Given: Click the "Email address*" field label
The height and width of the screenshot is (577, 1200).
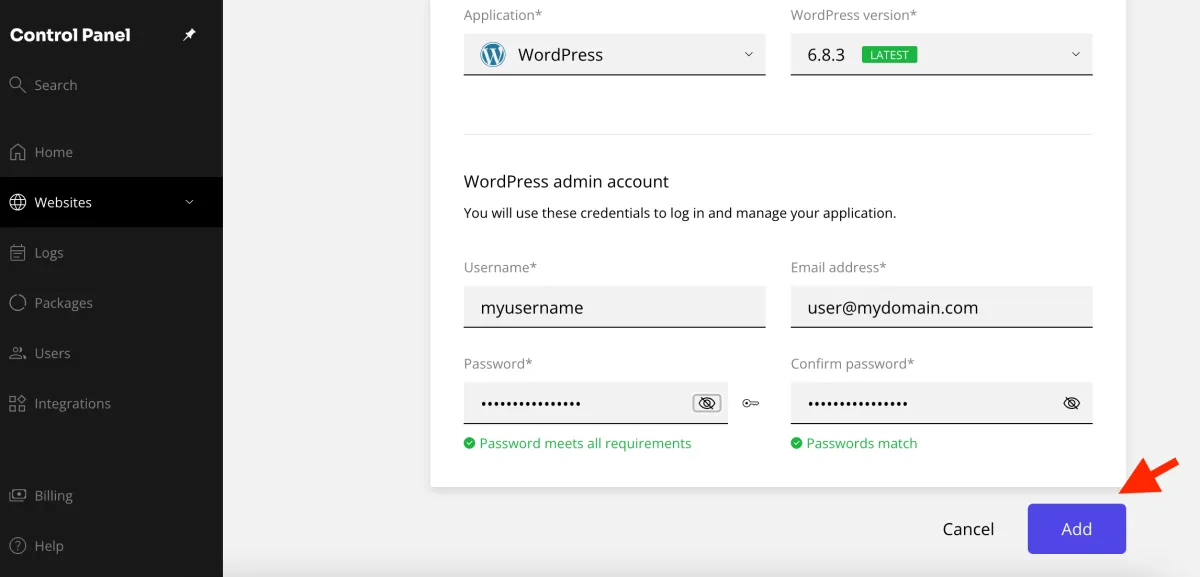Looking at the screenshot, I should tap(838, 267).
